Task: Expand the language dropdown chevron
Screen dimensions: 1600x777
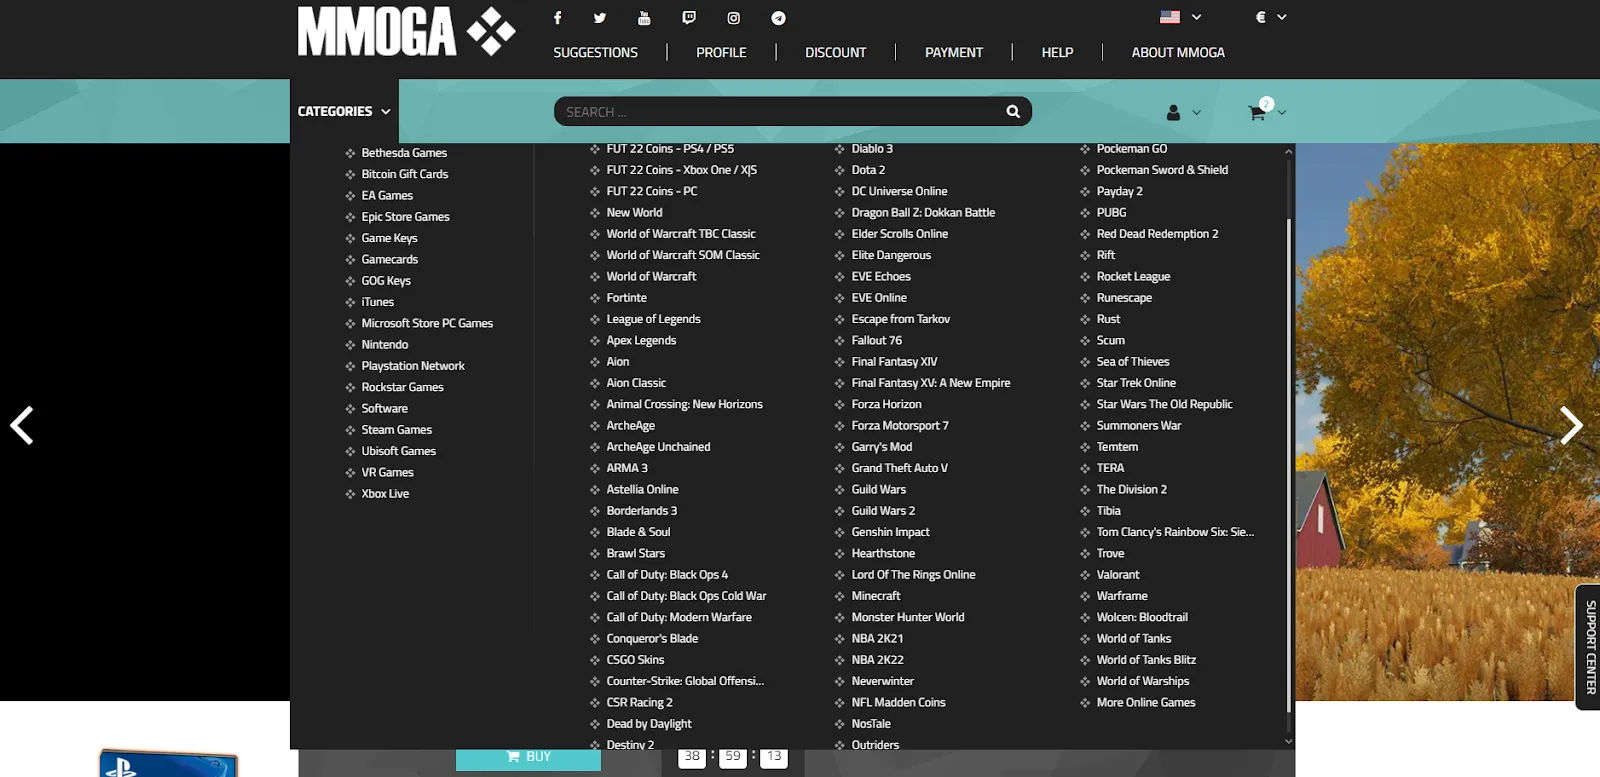Action: coord(1196,17)
